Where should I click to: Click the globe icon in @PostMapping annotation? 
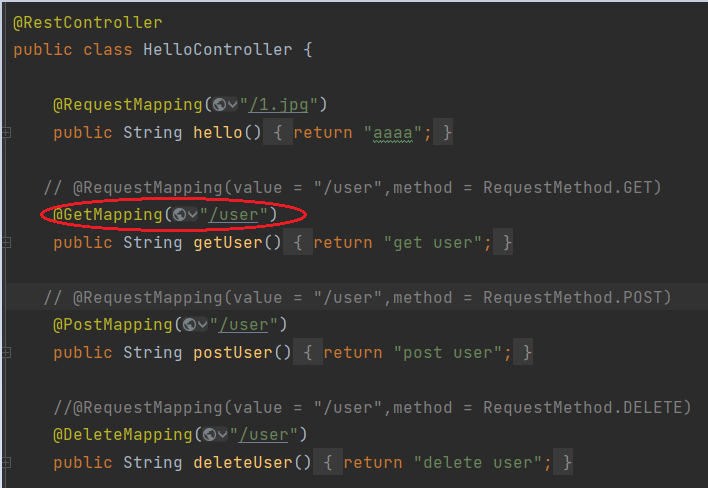pyautogui.click(x=189, y=325)
